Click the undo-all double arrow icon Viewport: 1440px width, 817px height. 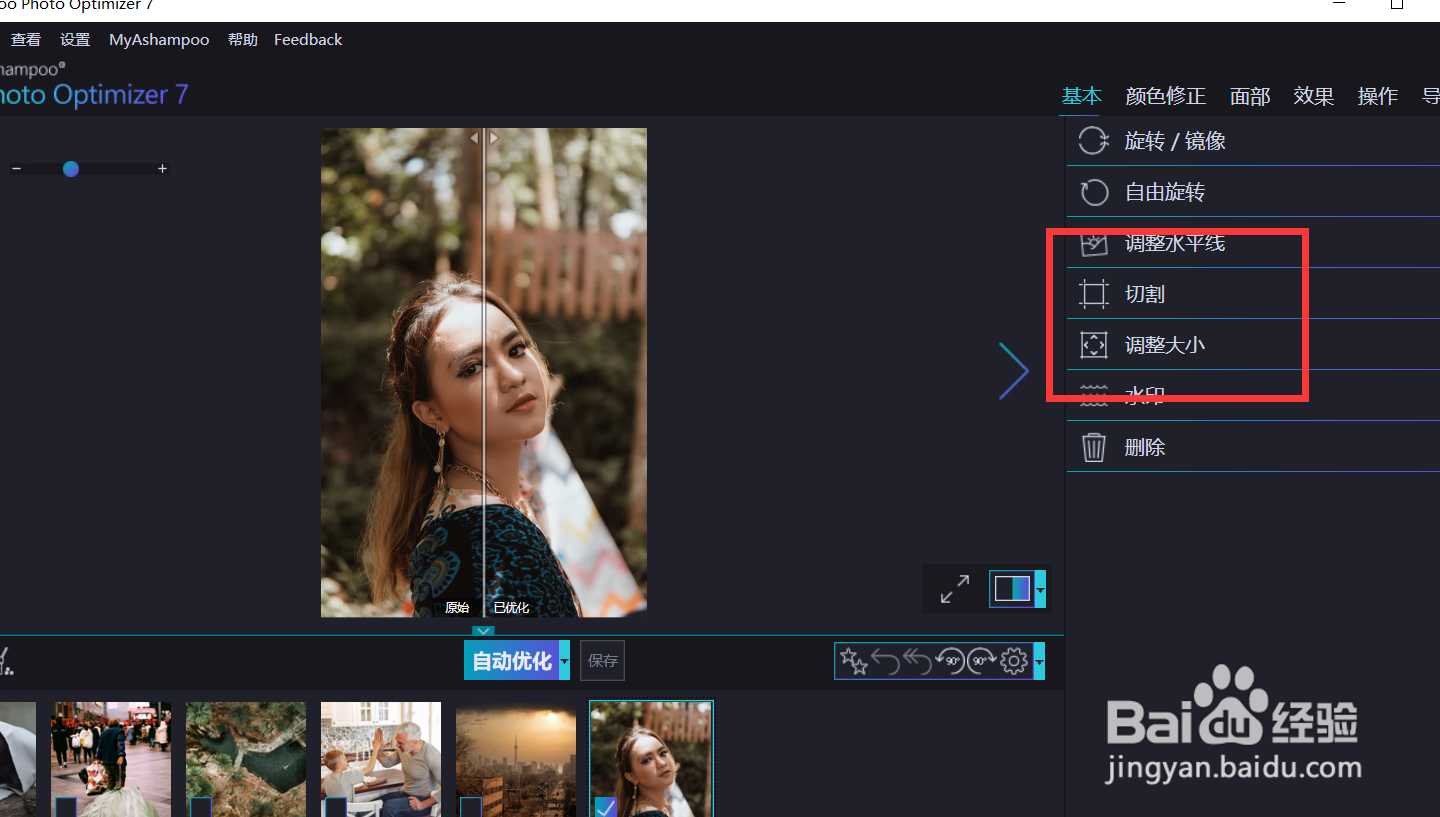[918, 661]
